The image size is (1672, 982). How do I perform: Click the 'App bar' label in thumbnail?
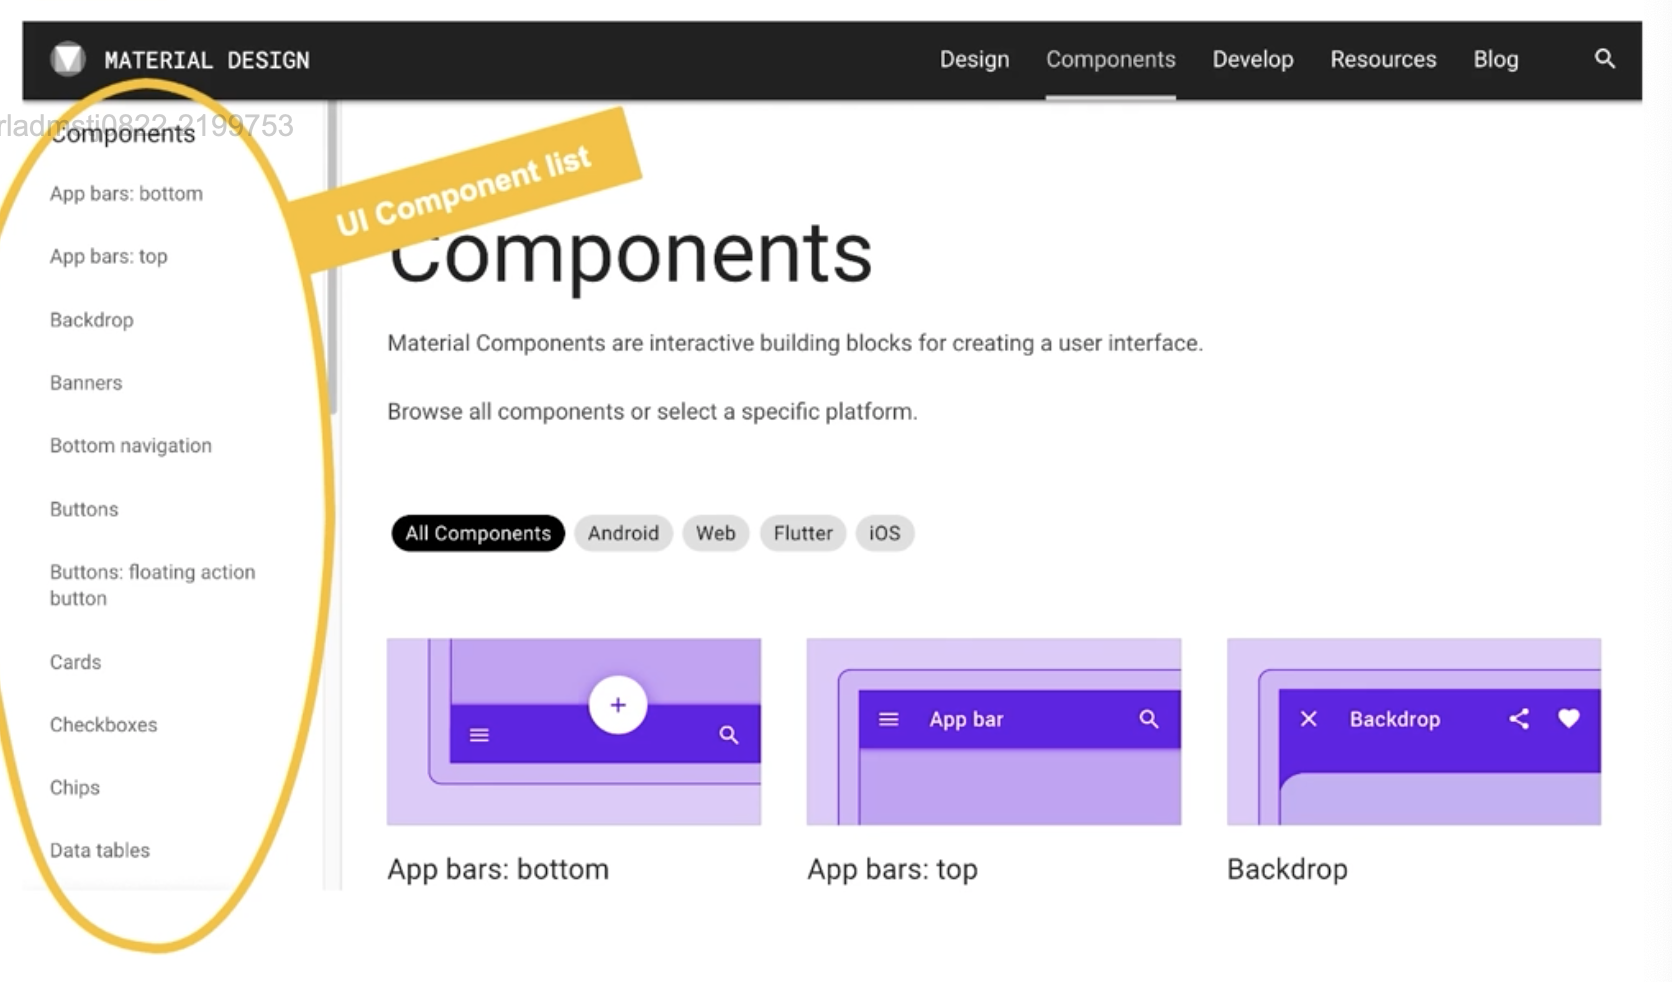click(966, 719)
